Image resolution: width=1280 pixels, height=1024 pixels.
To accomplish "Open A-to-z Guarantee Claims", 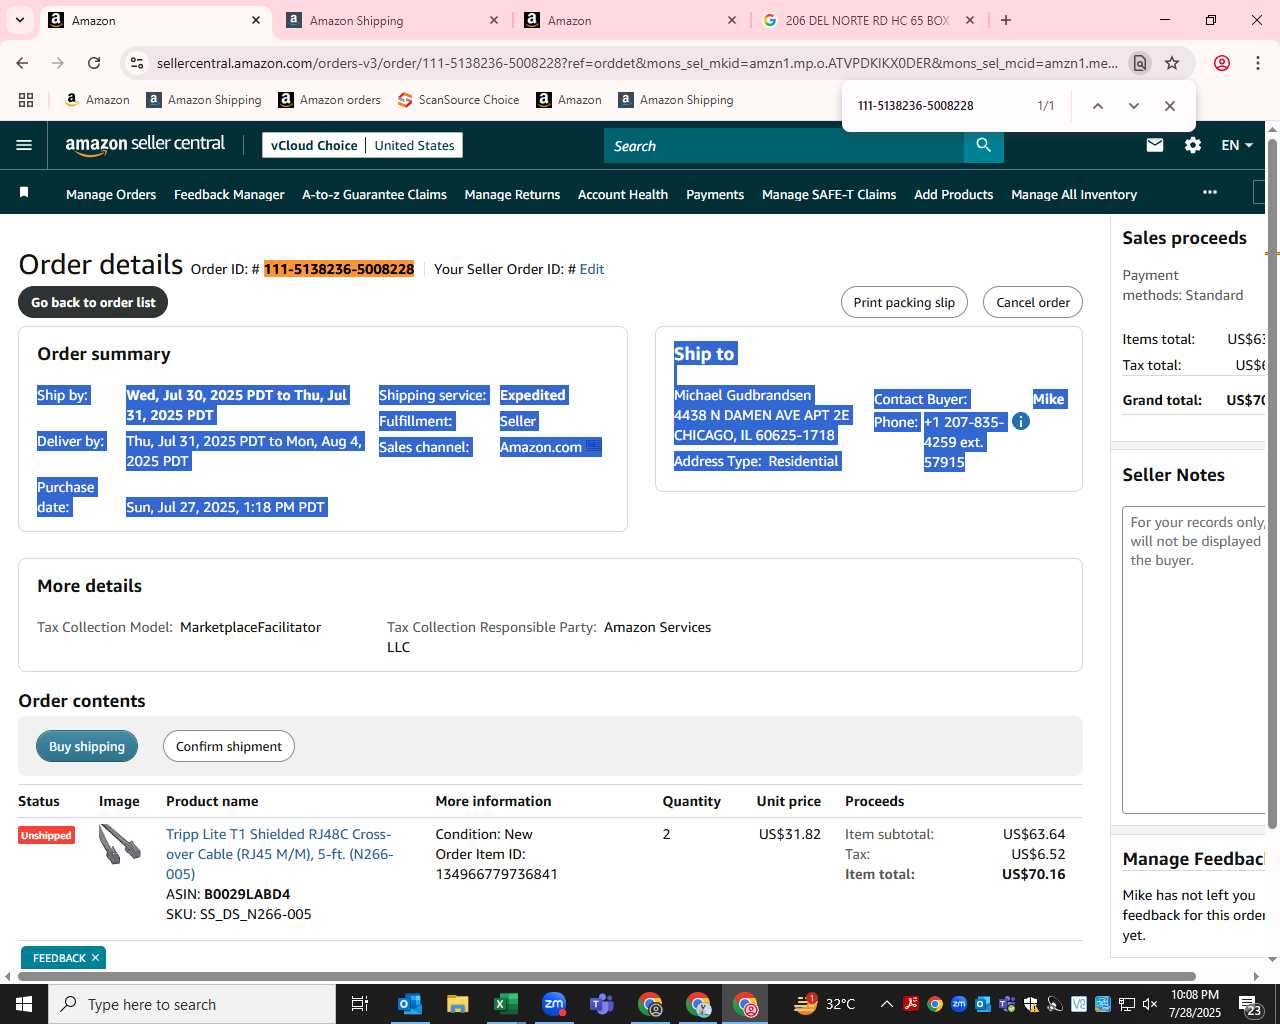I will (374, 194).
